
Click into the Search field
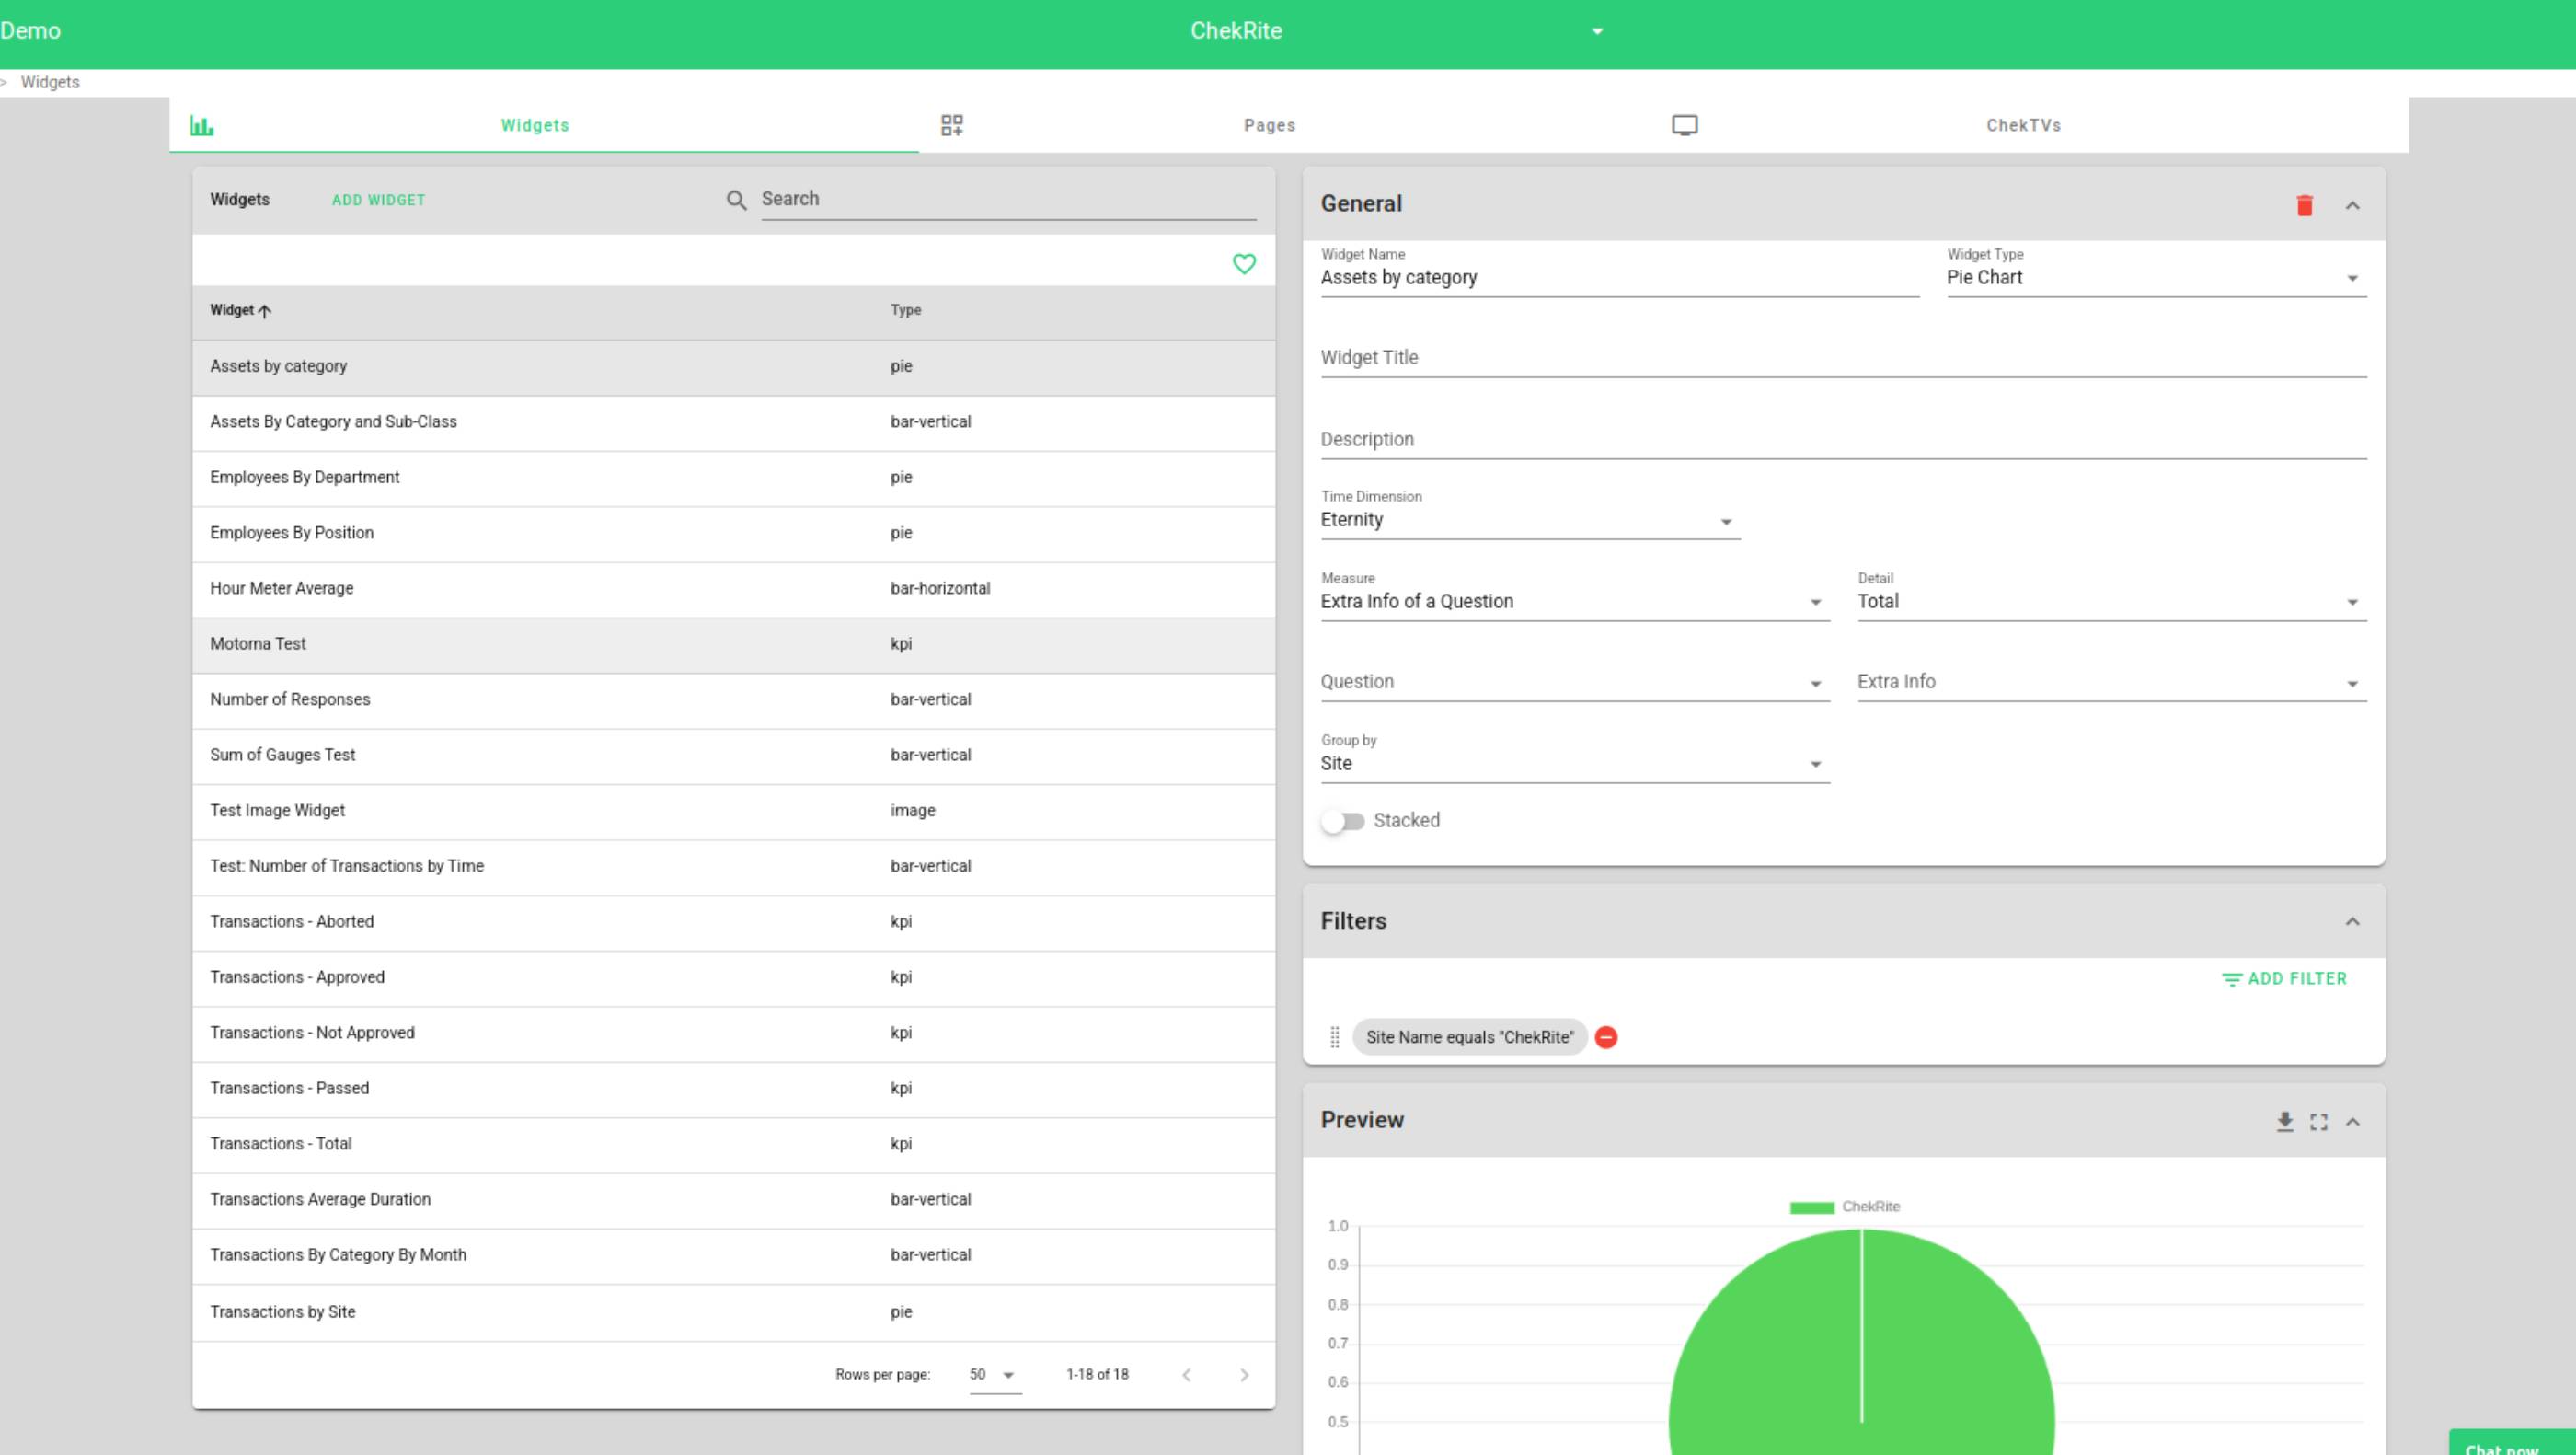(1008, 200)
